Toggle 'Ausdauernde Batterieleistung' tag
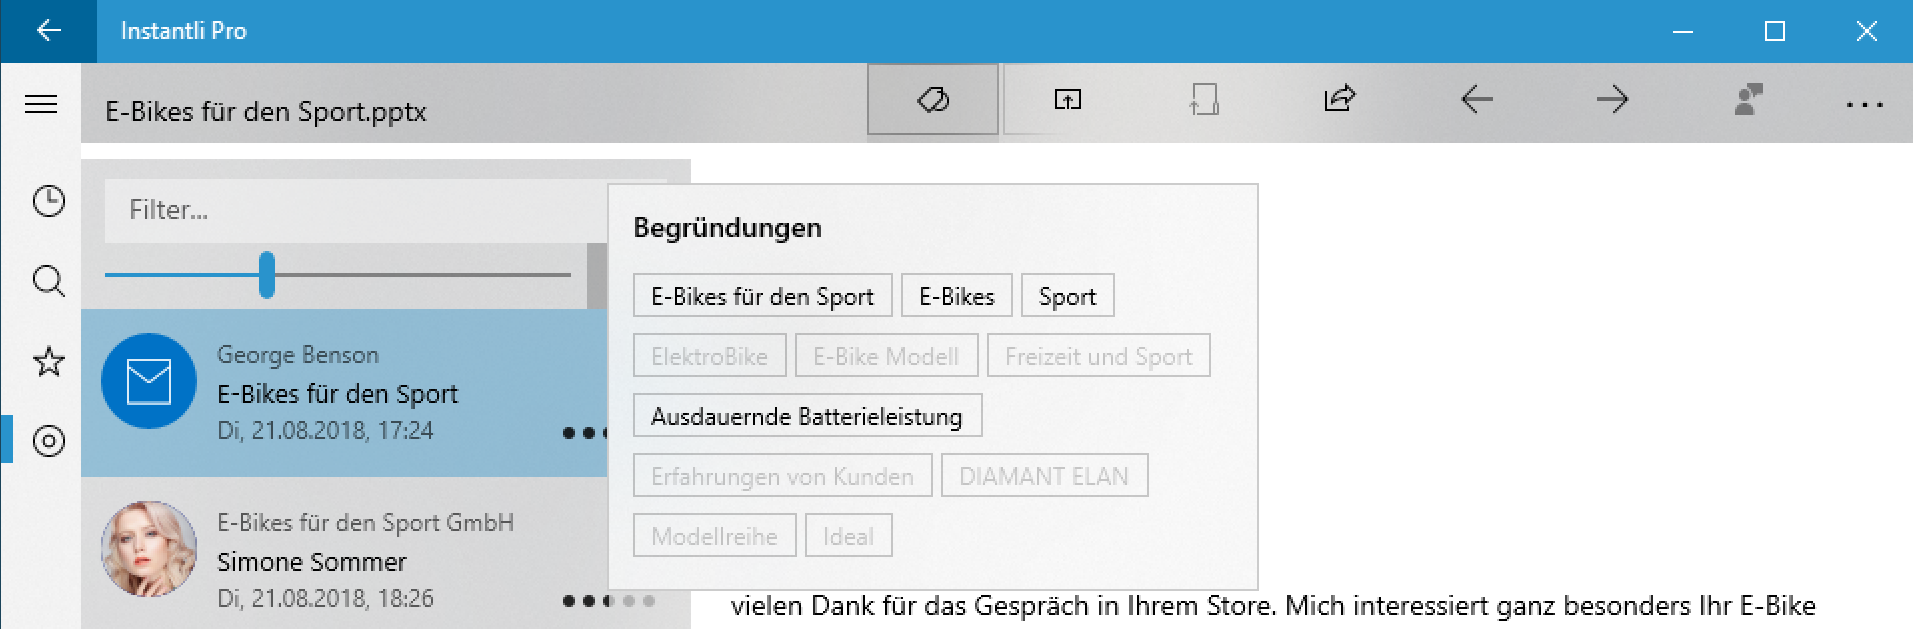Screen dimensions: 1913x629 point(807,416)
